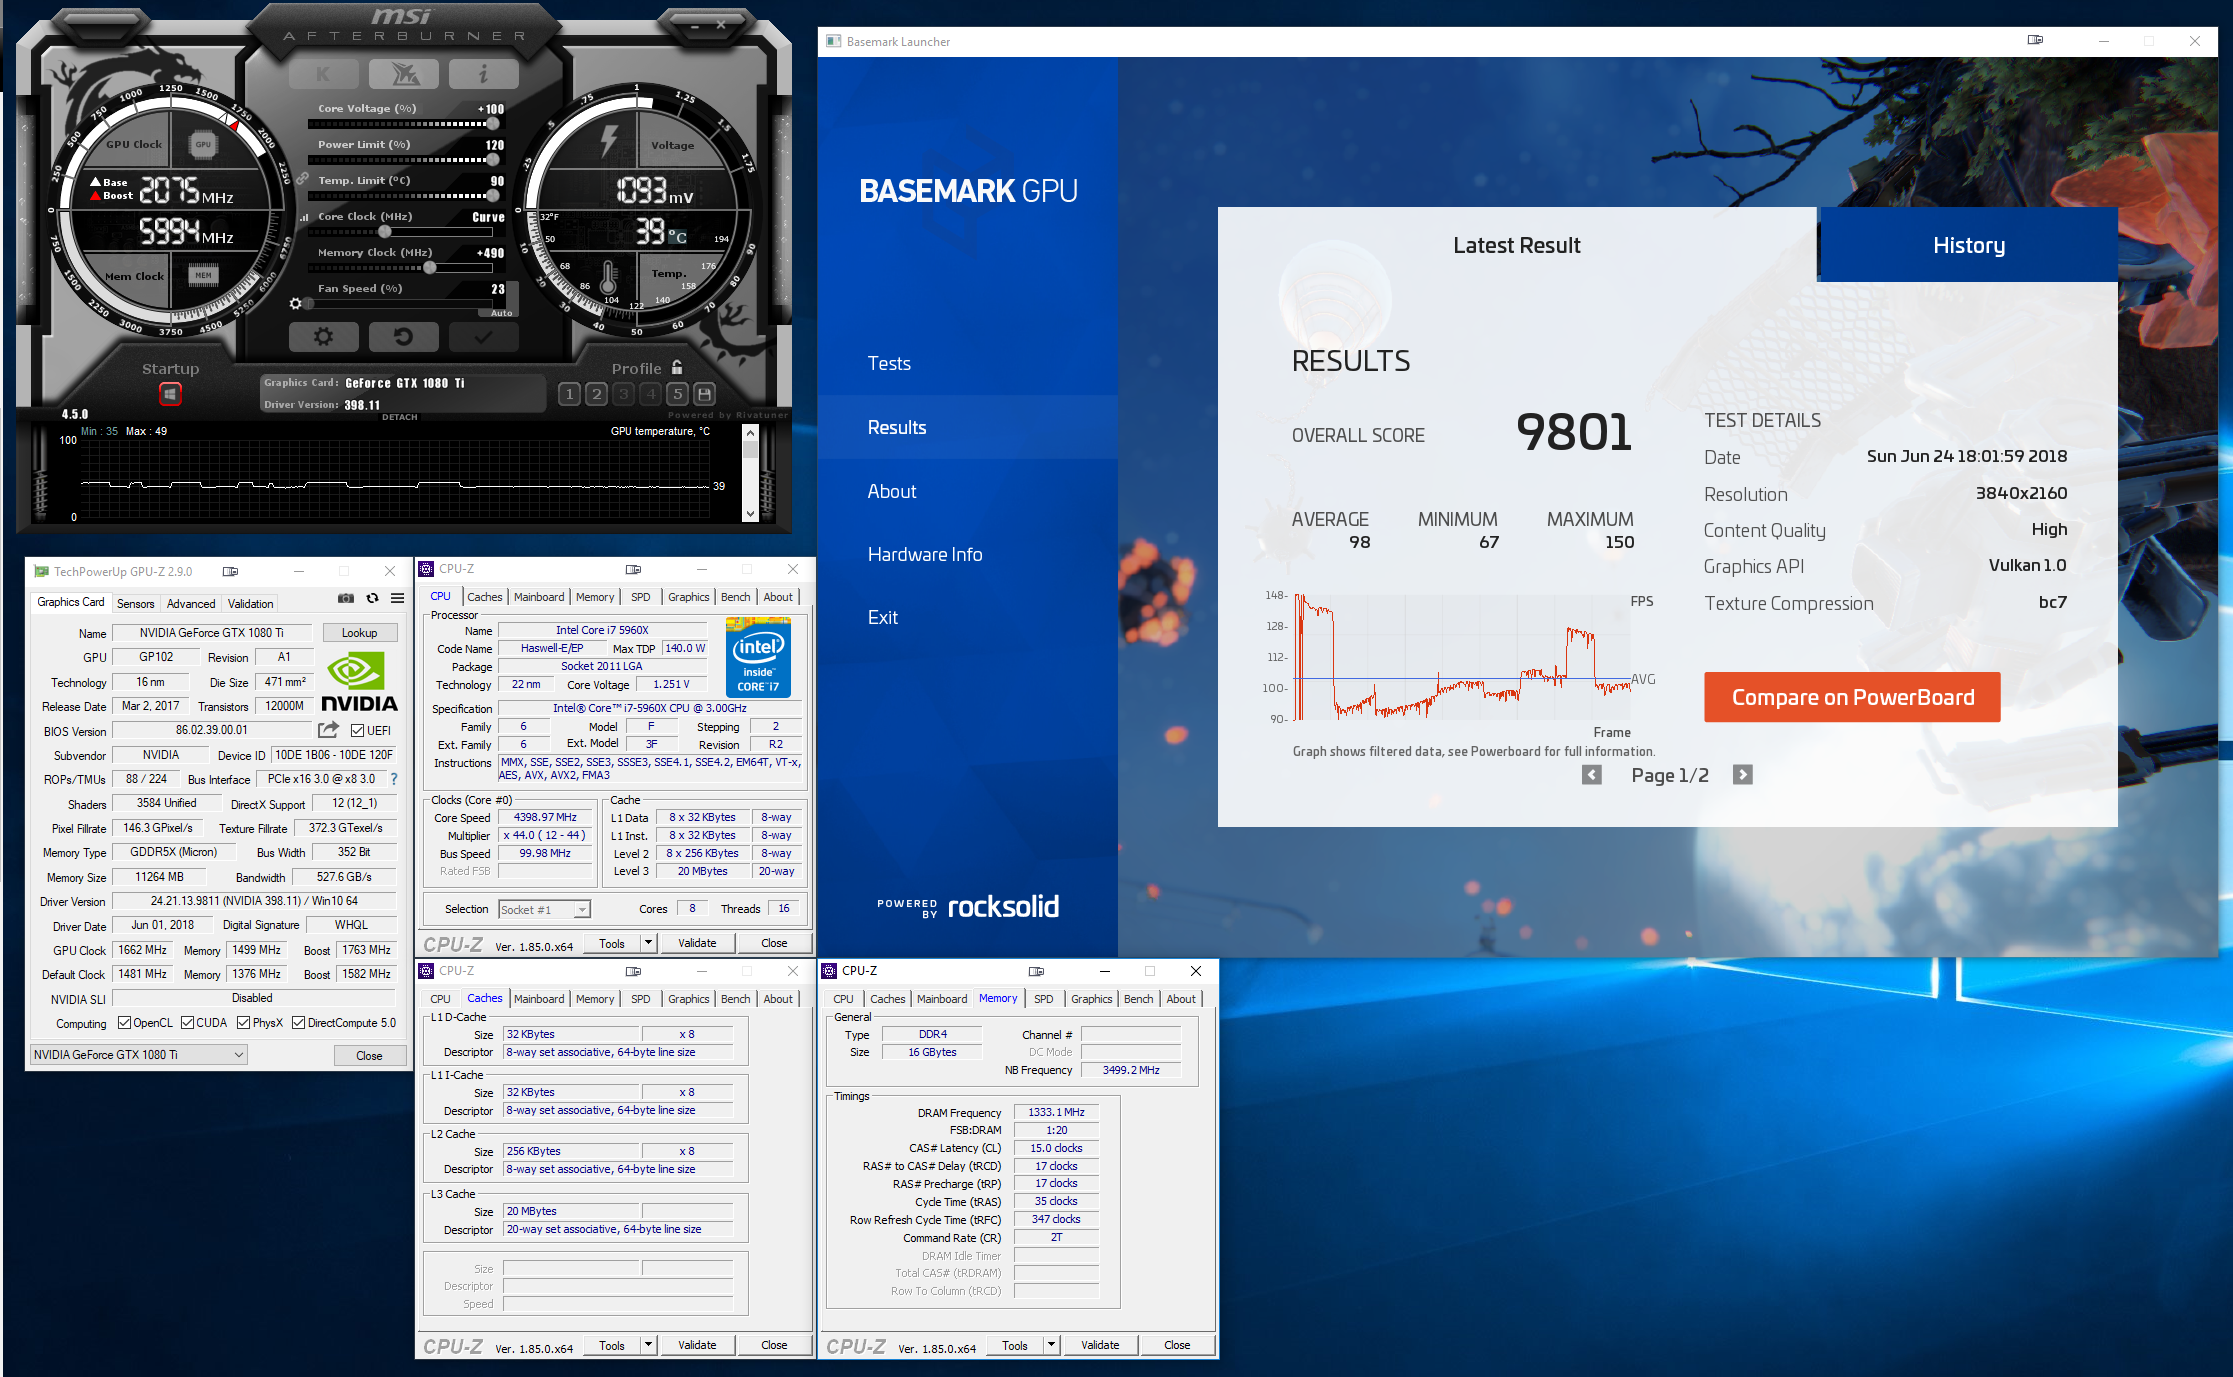Detach the Afterburner monitoring graph
Viewport: 2233px width, 1377px height.
400,417
